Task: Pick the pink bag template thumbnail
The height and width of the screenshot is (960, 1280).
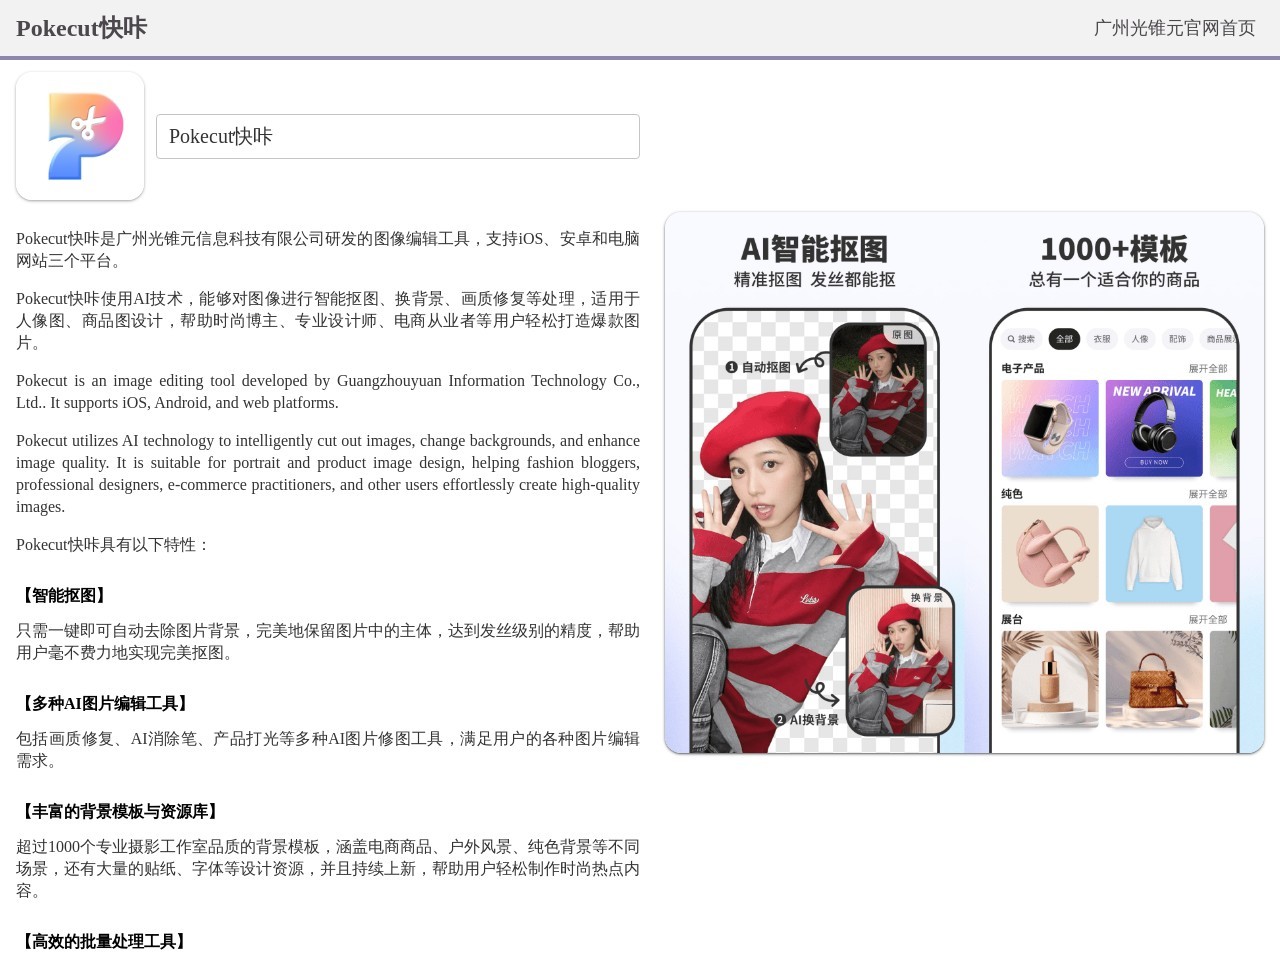Action: (x=1050, y=554)
